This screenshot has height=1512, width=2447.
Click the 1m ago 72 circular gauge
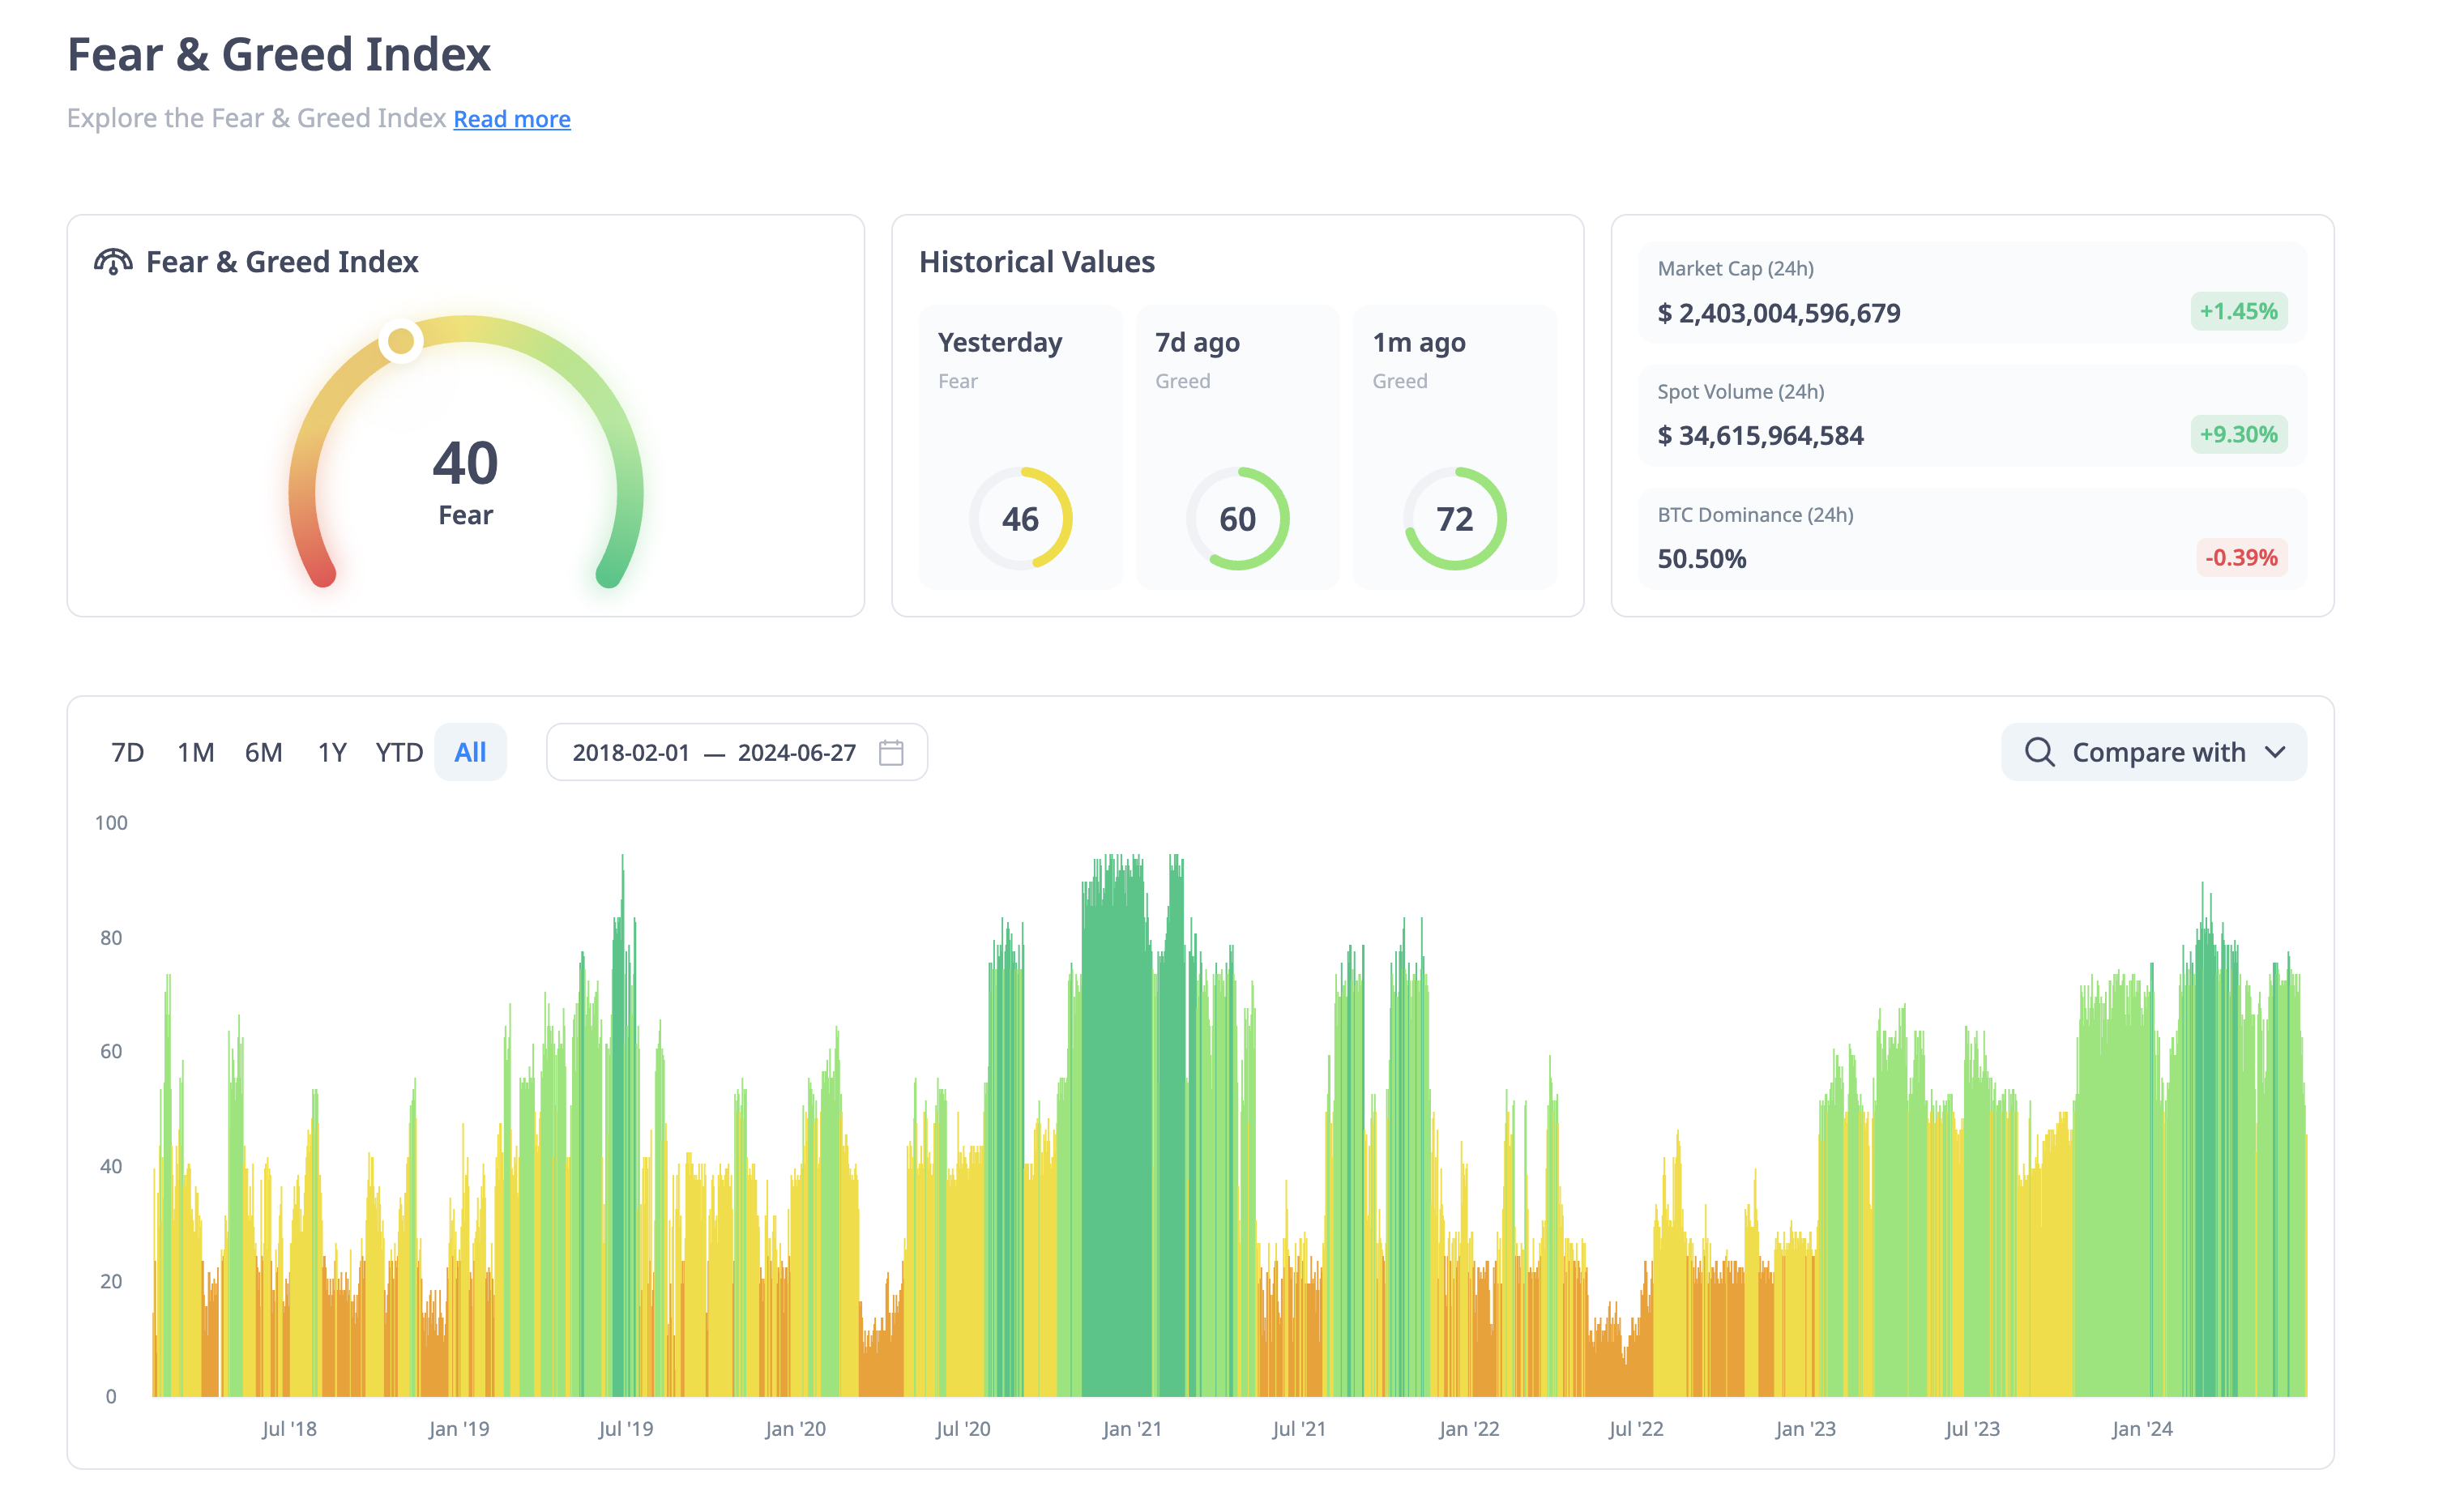point(1454,519)
